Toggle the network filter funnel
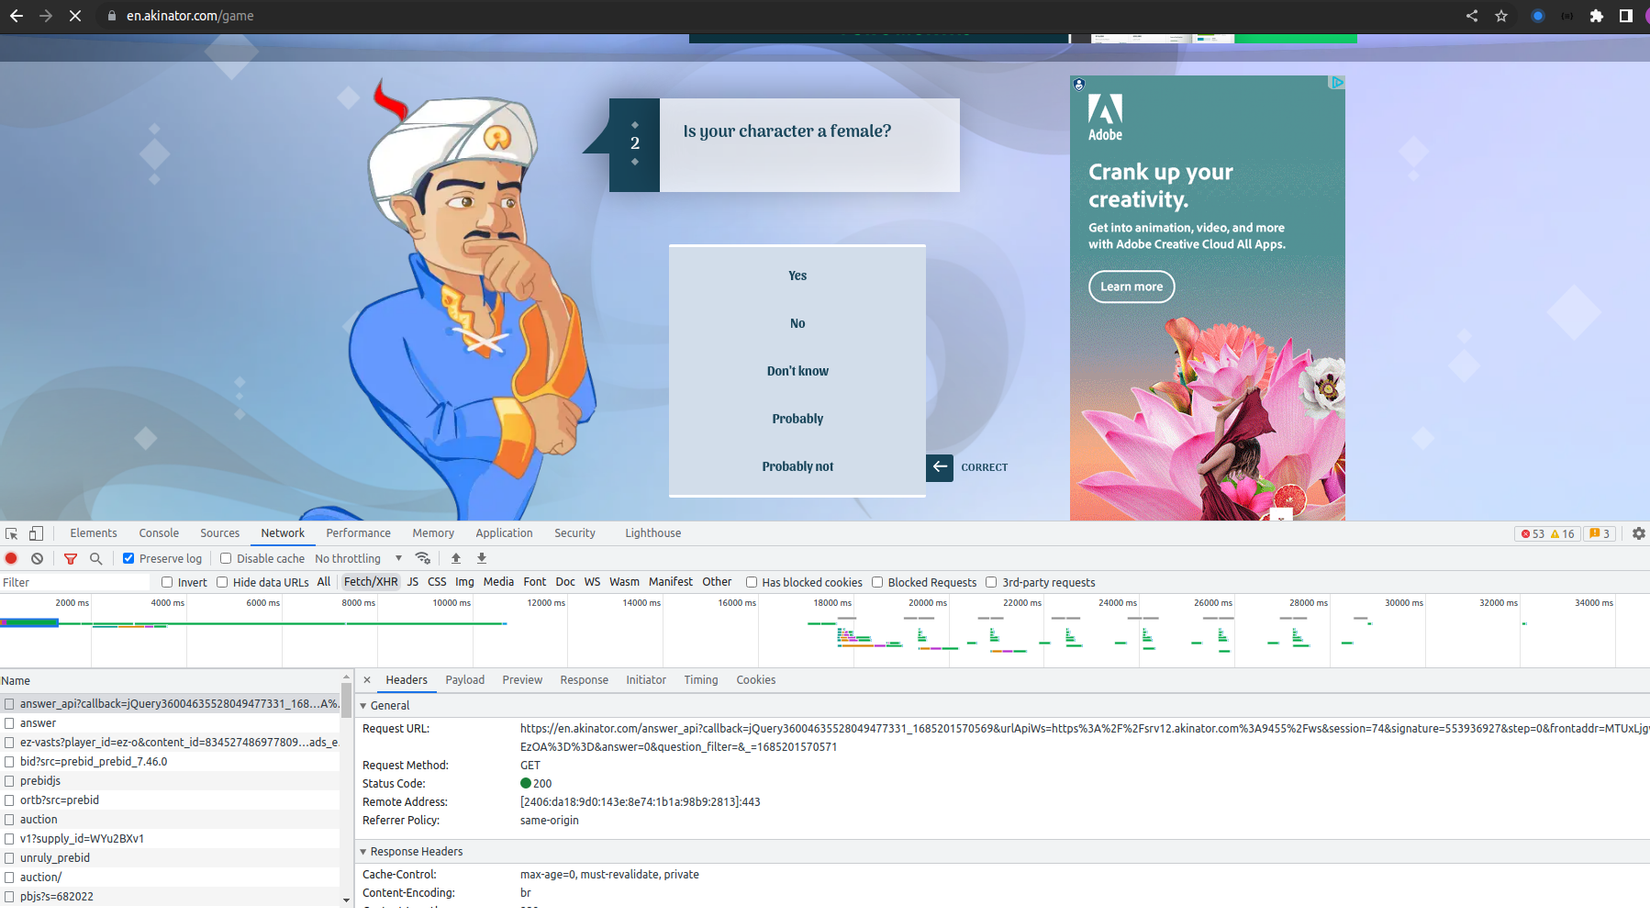This screenshot has width=1650, height=908. (70, 559)
